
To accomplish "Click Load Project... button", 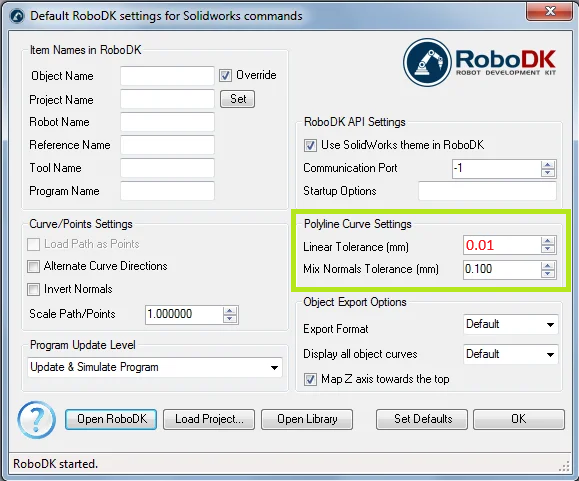I will pos(209,419).
